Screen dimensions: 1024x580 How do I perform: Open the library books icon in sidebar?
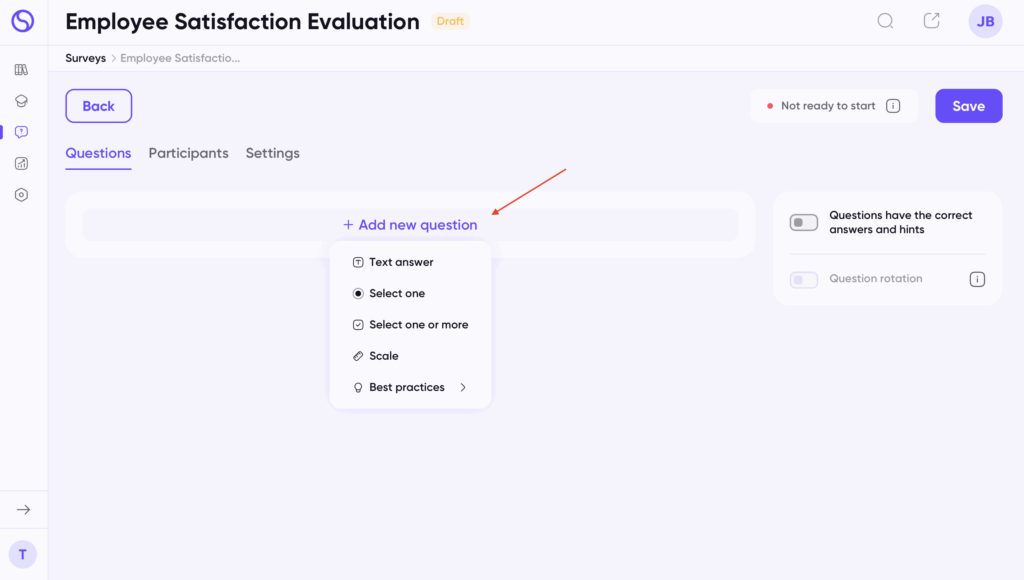[21, 70]
